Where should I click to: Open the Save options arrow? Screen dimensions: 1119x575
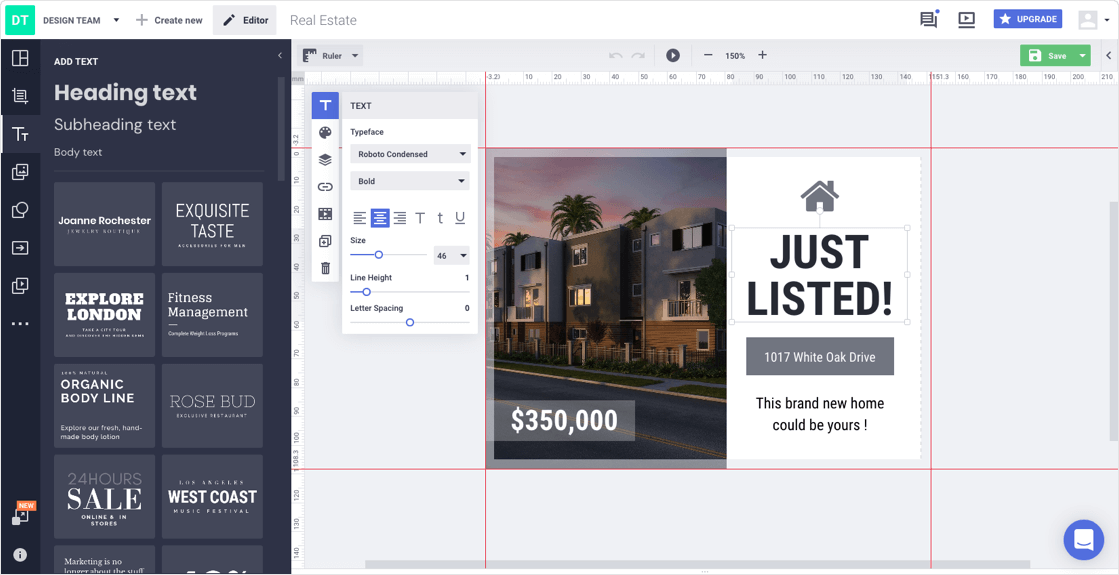[1083, 56]
